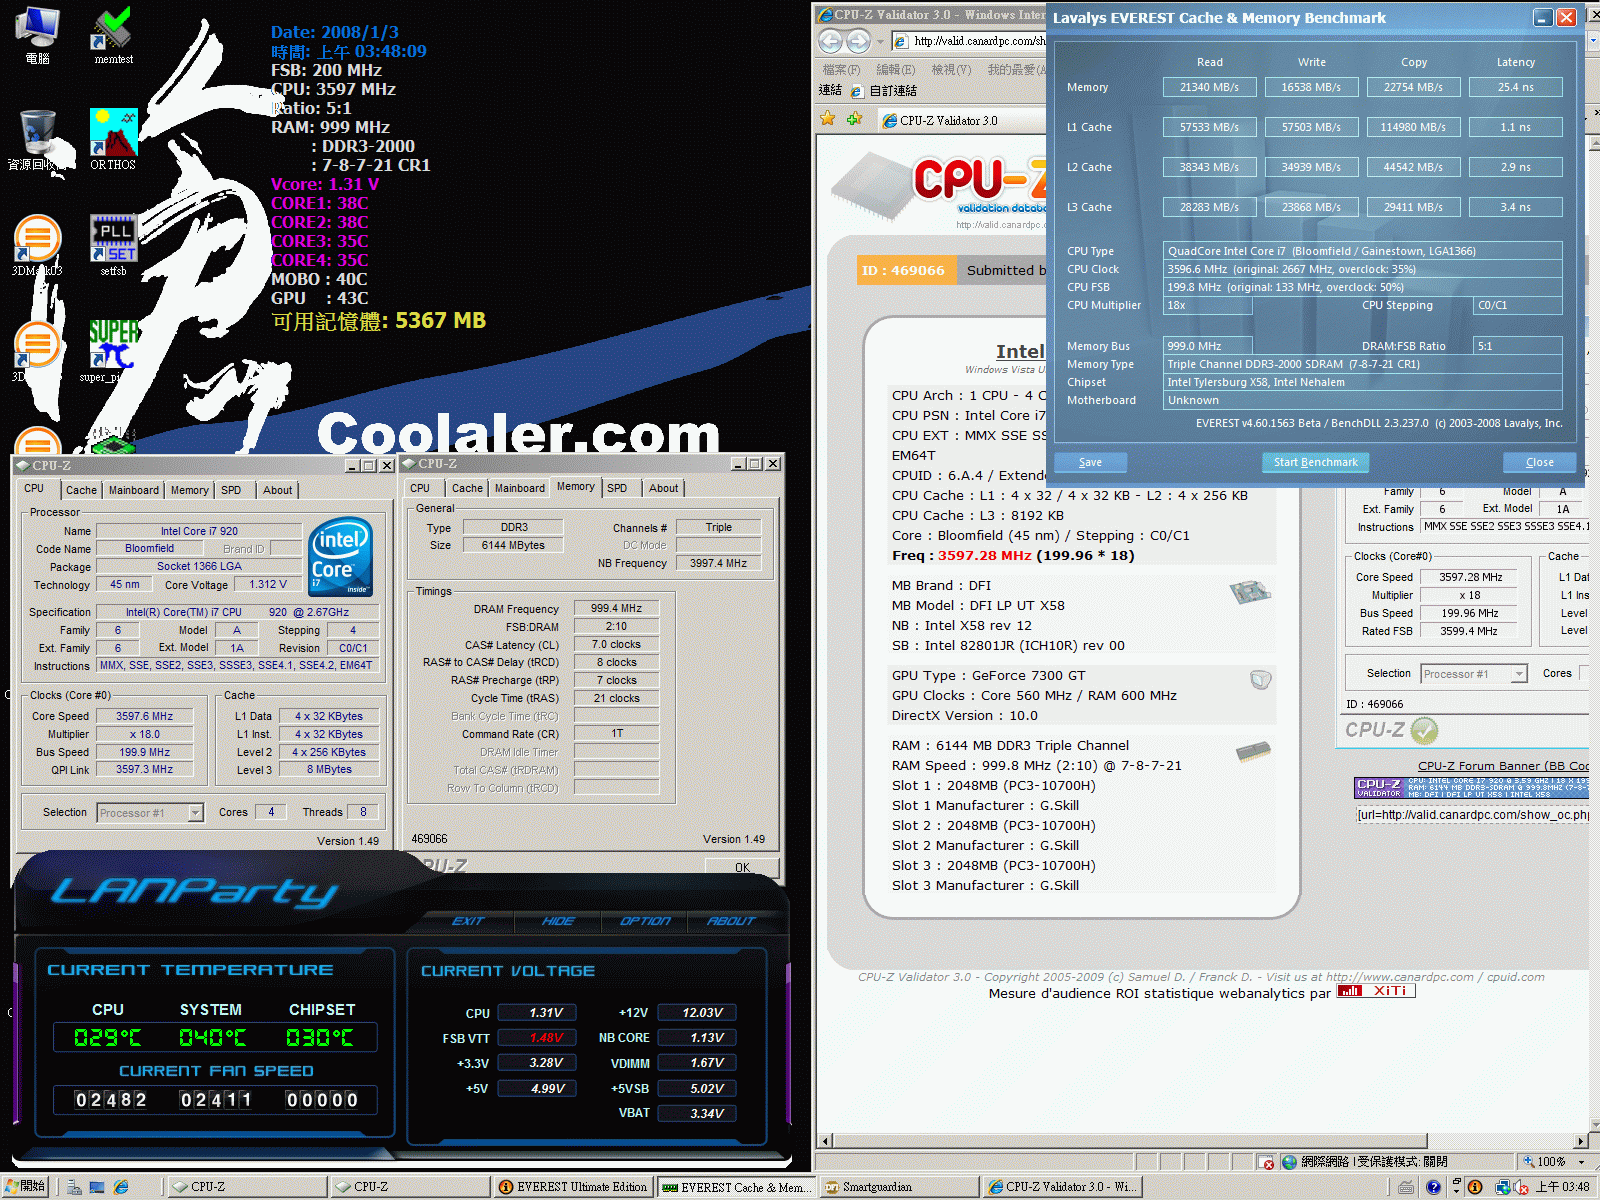Open the Recycle Bin desktop icon
Viewport: 1600px width, 1200px height.
(x=37, y=139)
